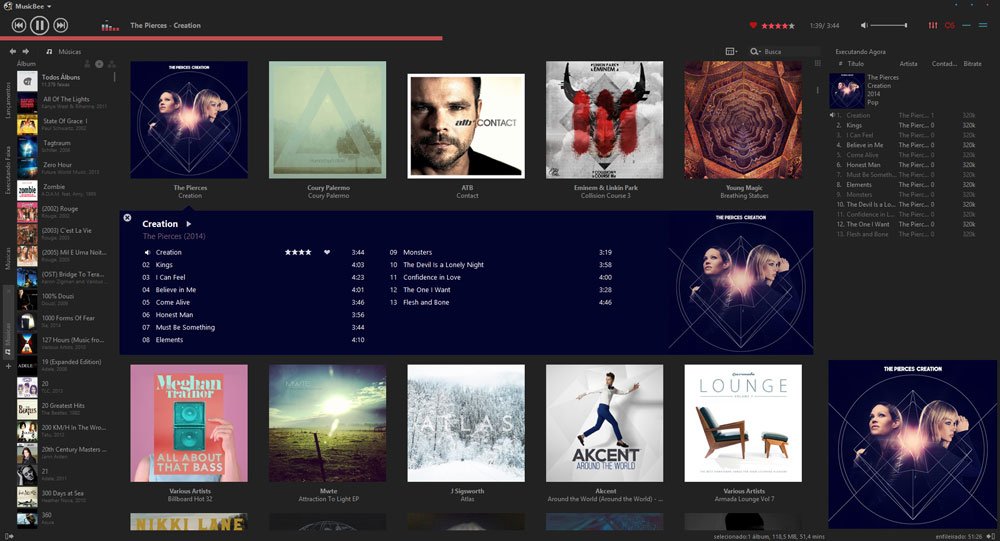Open the Músicas library tab

[64, 52]
